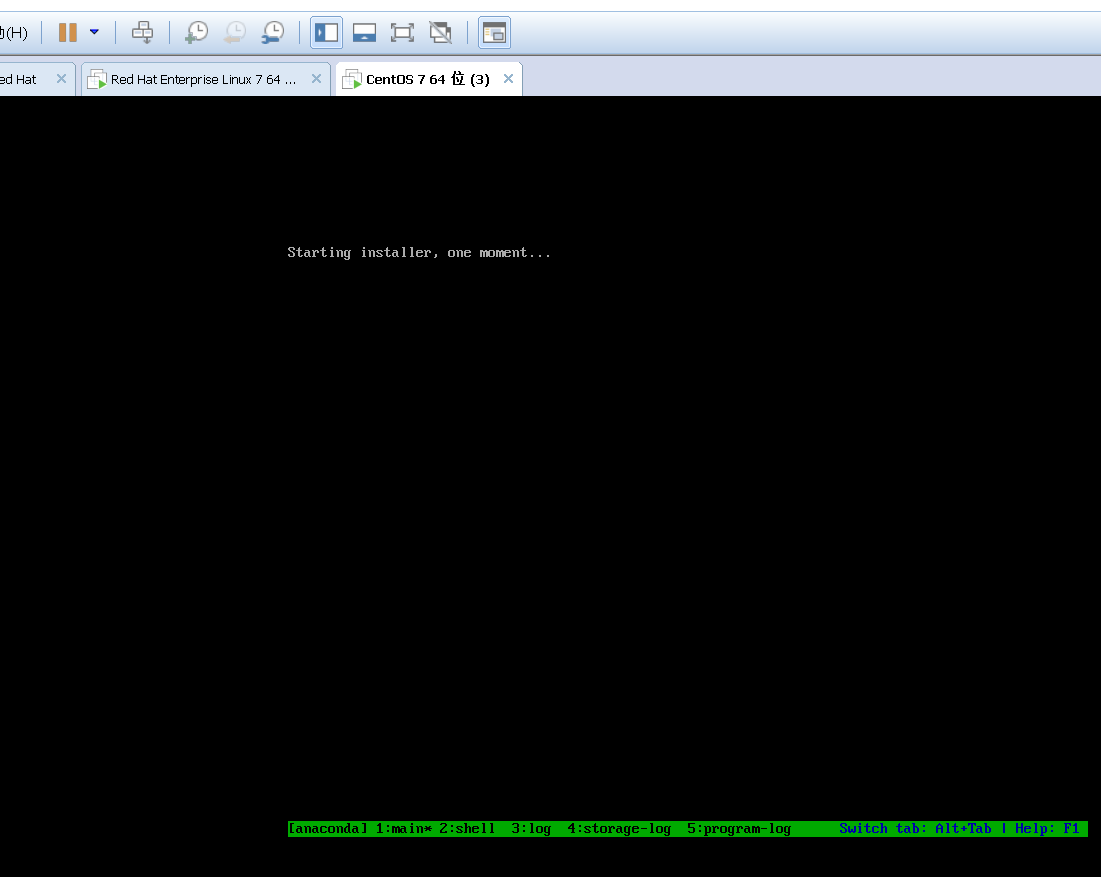Close the Red Hat Enterprise Linux 7 tab

tap(317, 79)
